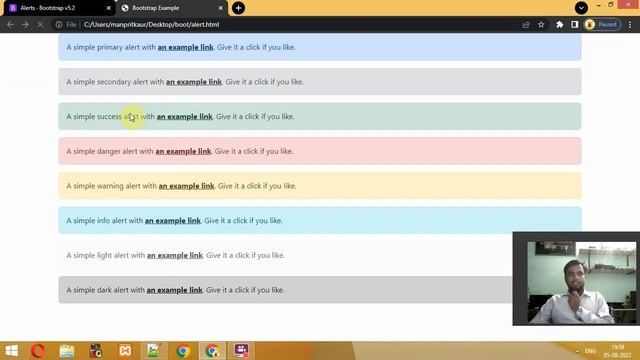Follow example link in dark alert
This screenshot has width=640, height=360.
(x=174, y=290)
